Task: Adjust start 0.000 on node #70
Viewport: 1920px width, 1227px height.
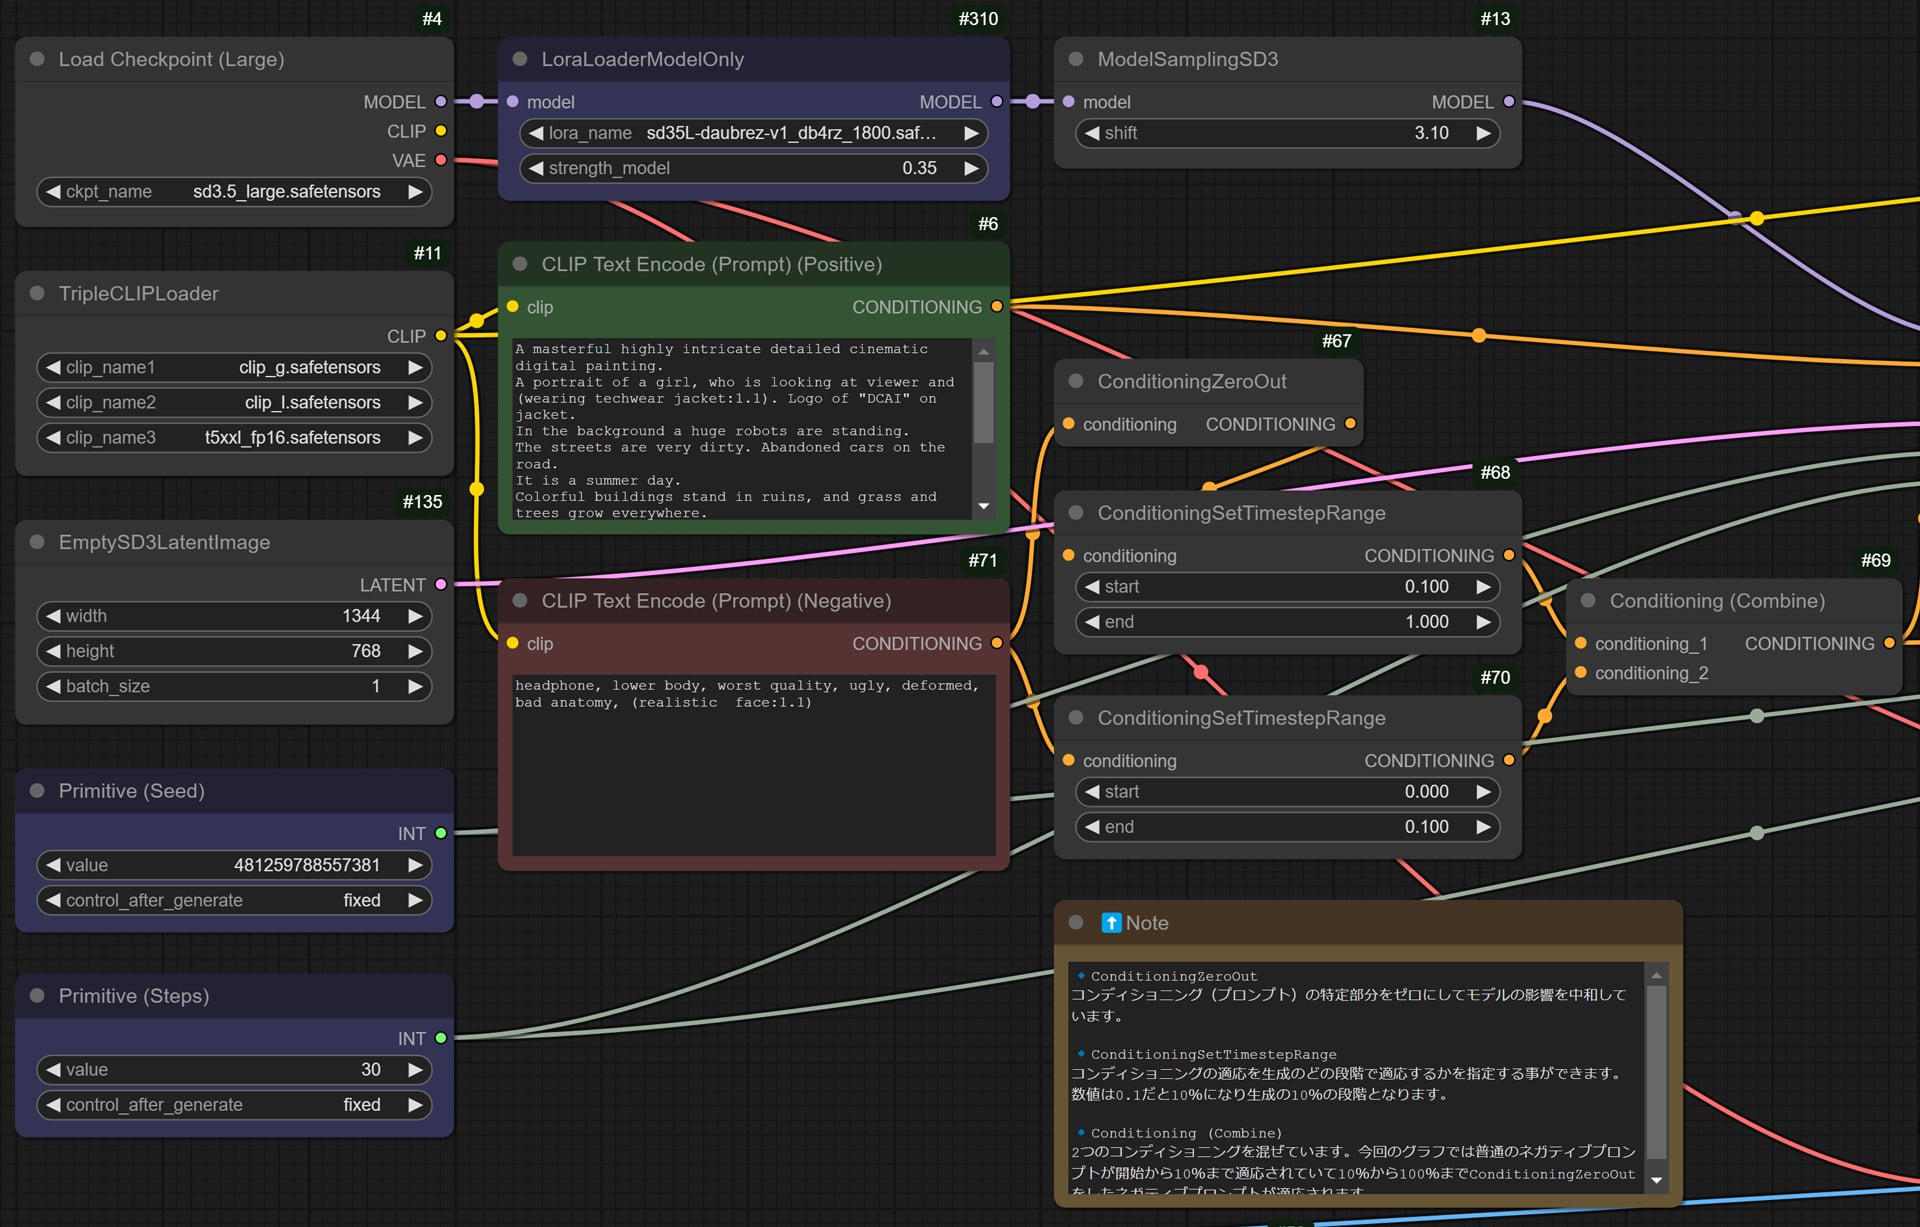Action: (1288, 792)
